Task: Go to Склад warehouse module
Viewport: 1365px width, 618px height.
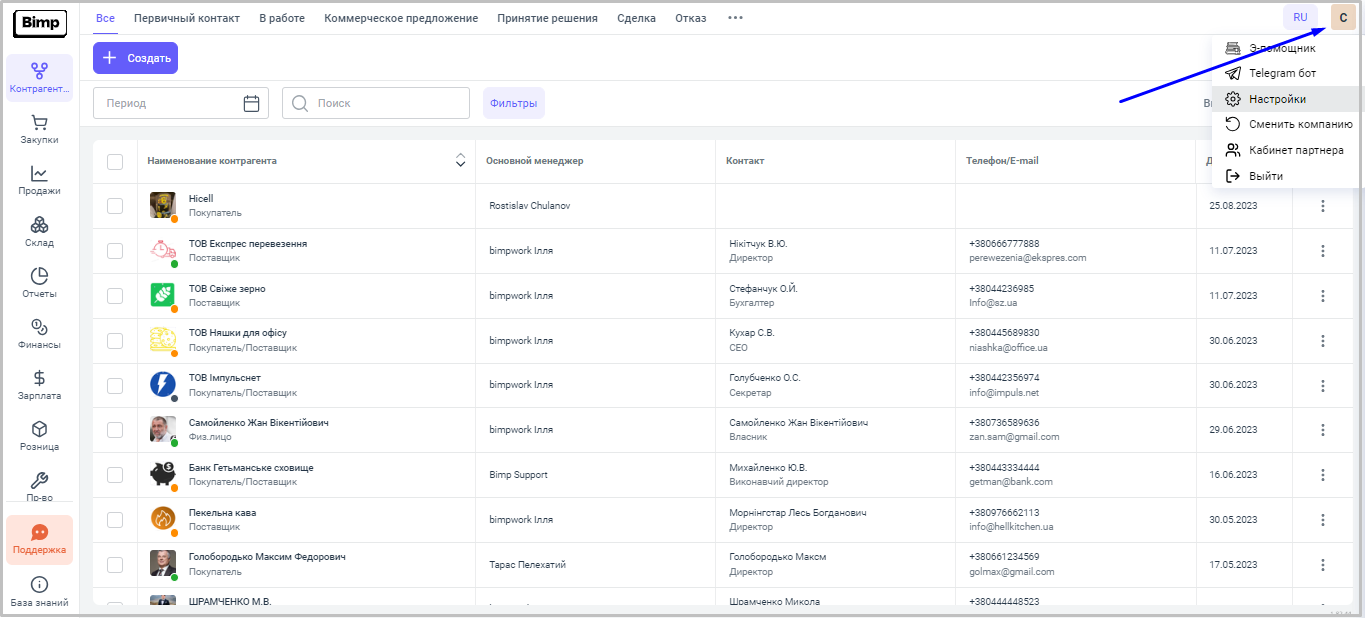Action: tap(39, 232)
